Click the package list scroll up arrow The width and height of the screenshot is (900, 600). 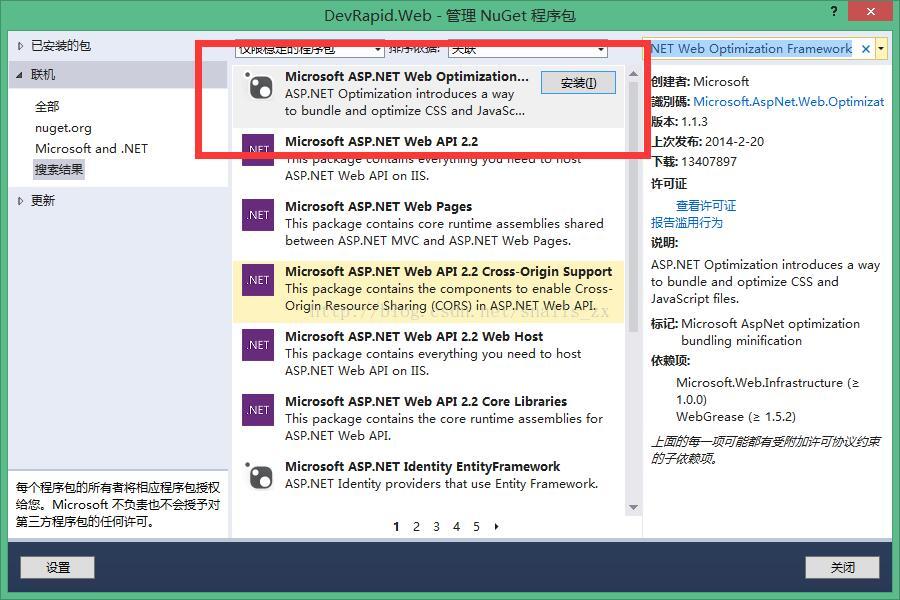point(633,74)
